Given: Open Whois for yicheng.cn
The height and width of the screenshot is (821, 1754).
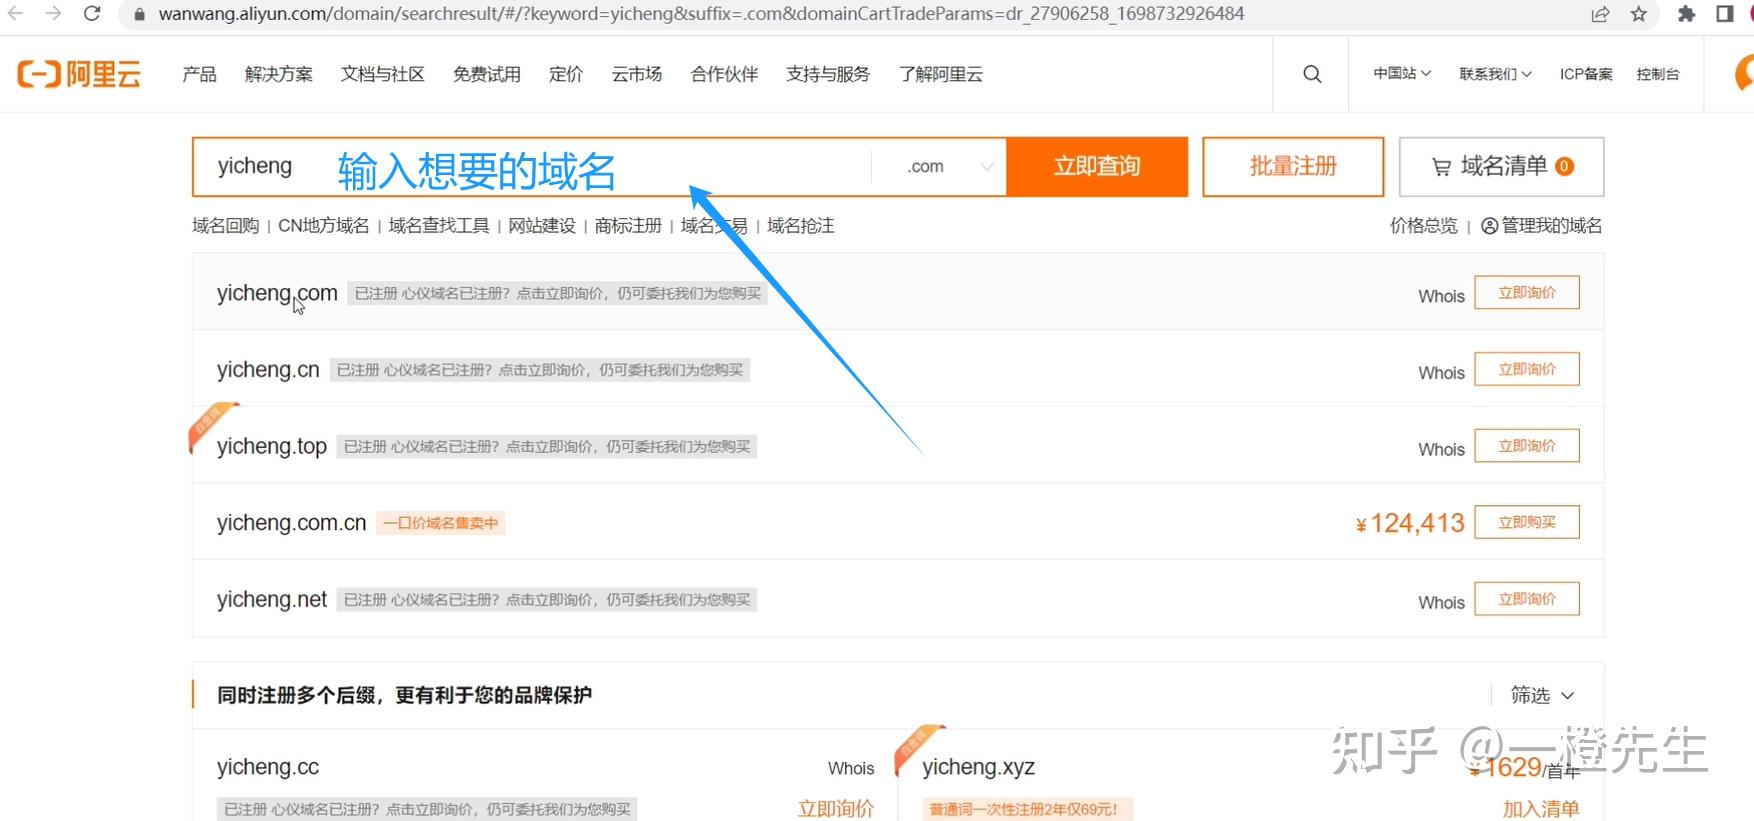Looking at the screenshot, I should tap(1441, 373).
